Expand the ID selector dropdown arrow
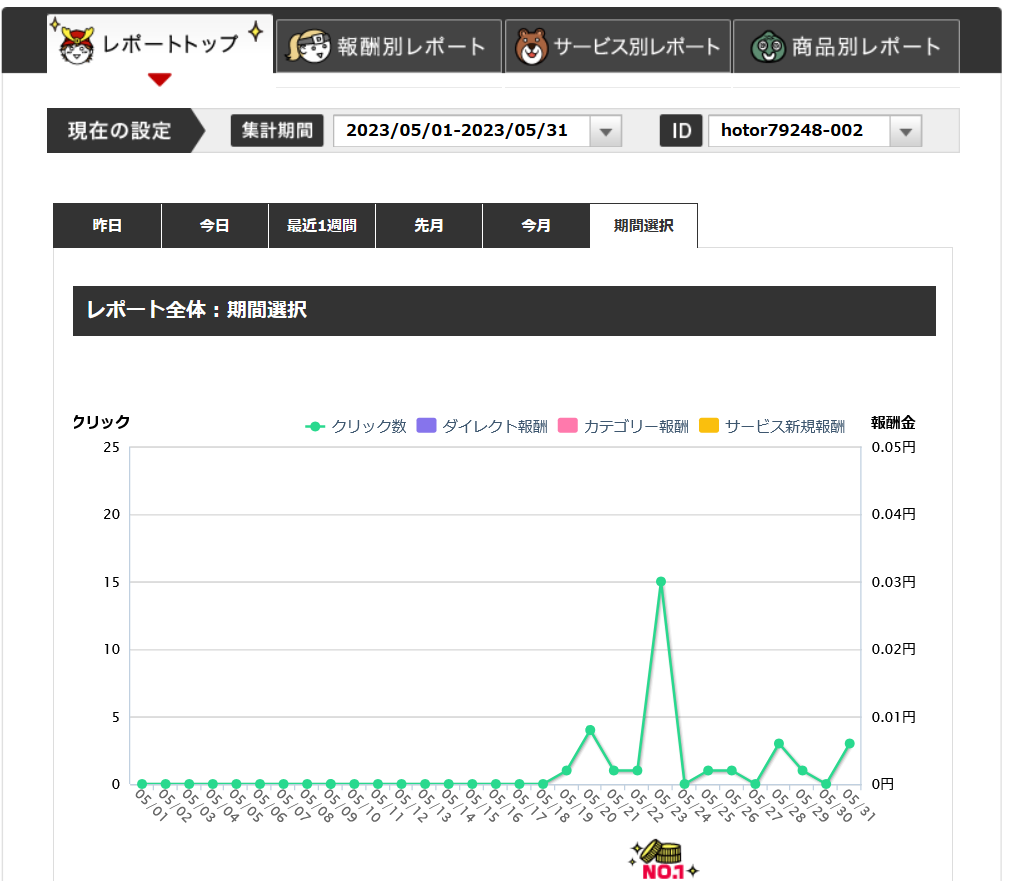Image resolution: width=1018 pixels, height=881 pixels. tap(905, 131)
